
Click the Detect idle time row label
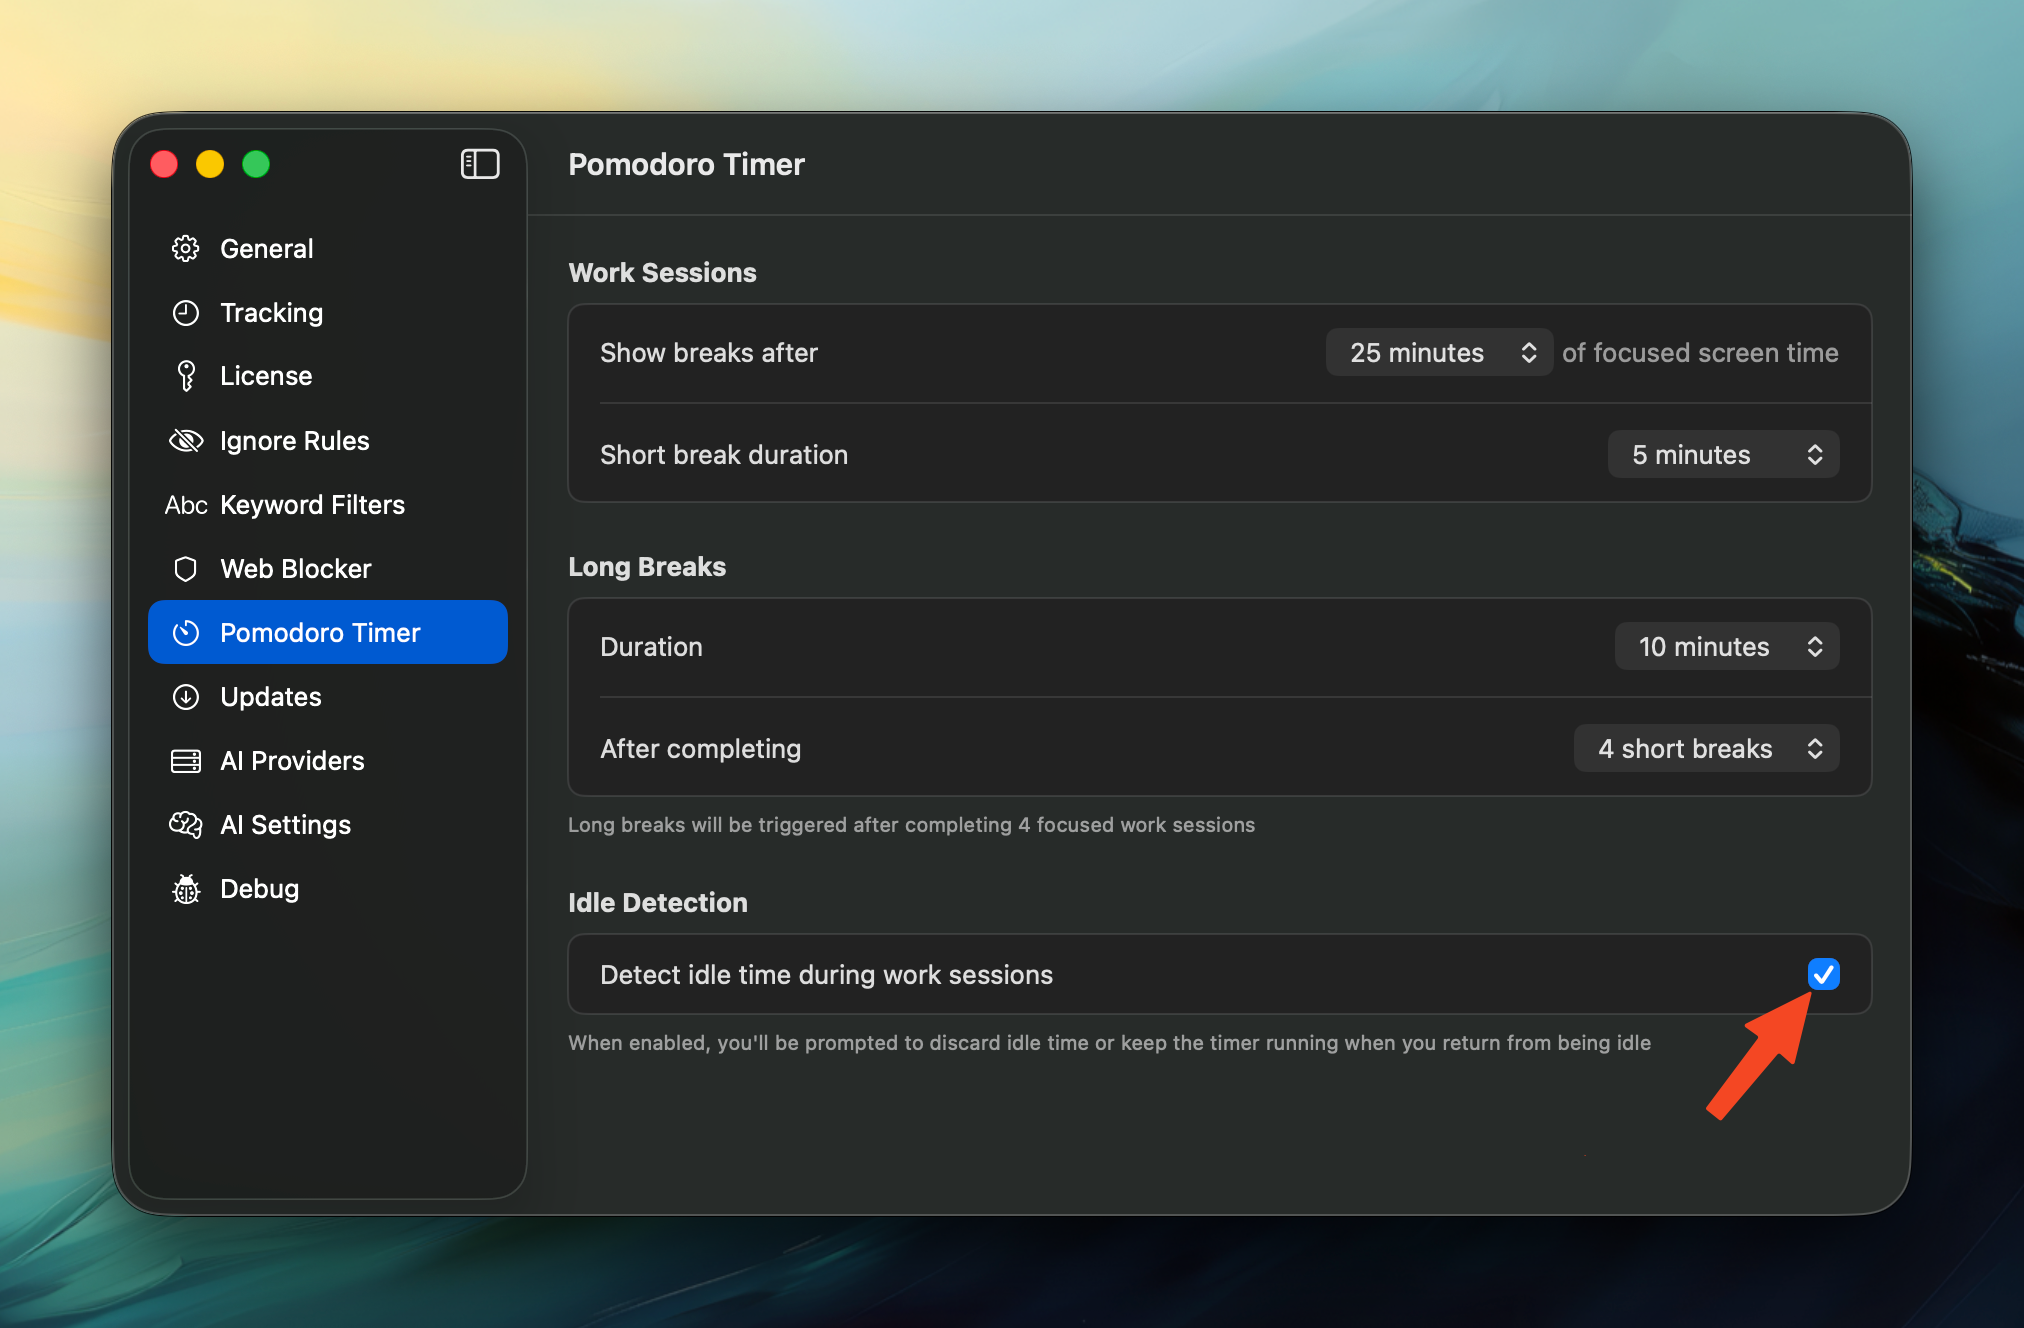click(826, 975)
